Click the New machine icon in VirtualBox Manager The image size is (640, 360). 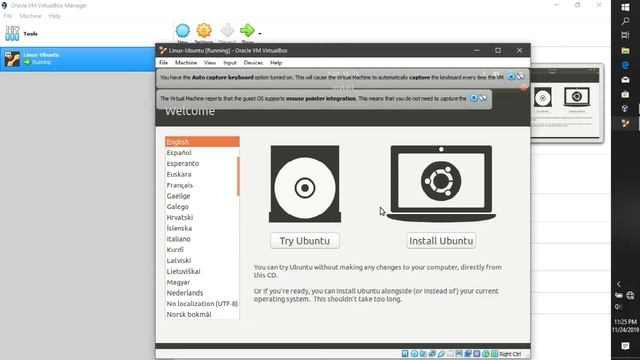[x=182, y=31]
